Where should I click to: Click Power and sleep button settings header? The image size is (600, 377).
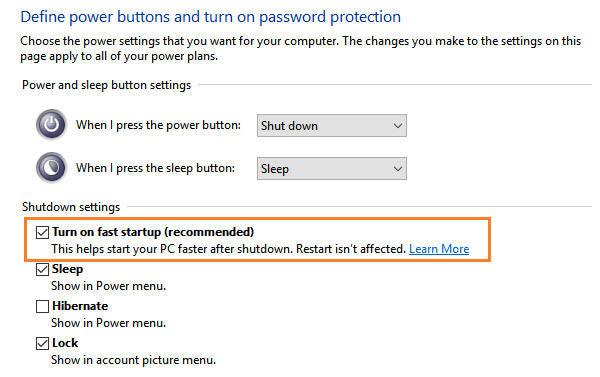click(x=106, y=85)
